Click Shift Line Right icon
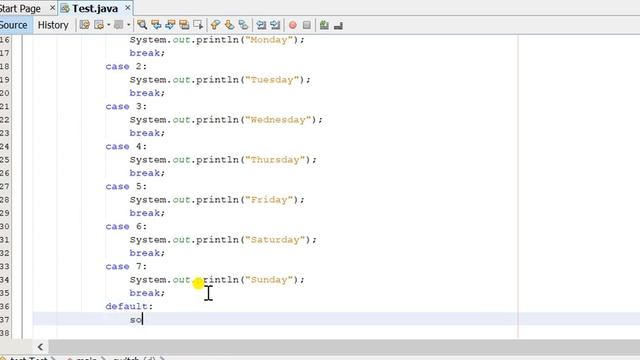640x360 pixels. 275,25
